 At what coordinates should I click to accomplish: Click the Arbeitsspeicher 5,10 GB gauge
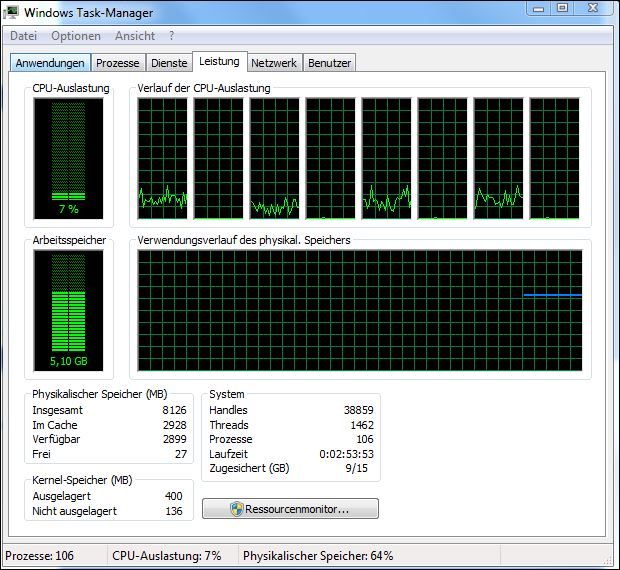pyautogui.click(x=68, y=310)
